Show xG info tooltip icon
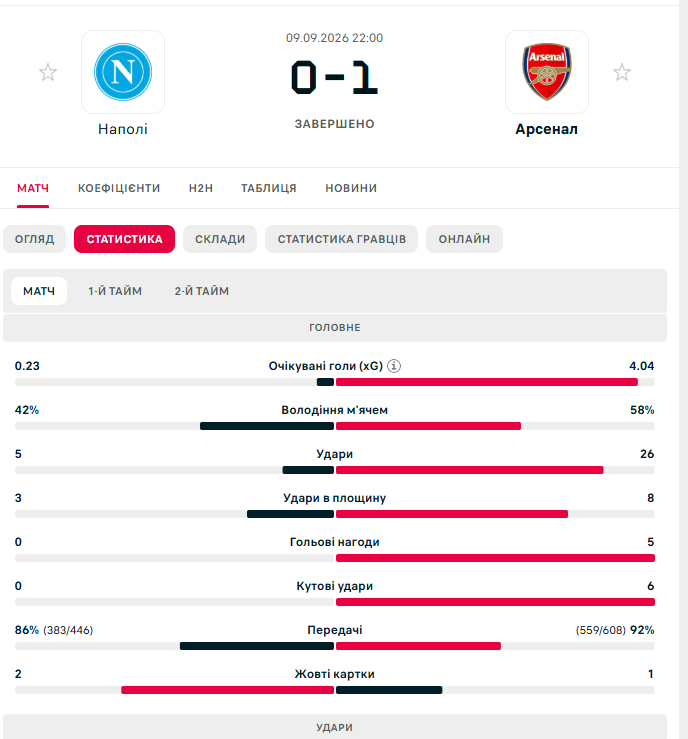 394,366
